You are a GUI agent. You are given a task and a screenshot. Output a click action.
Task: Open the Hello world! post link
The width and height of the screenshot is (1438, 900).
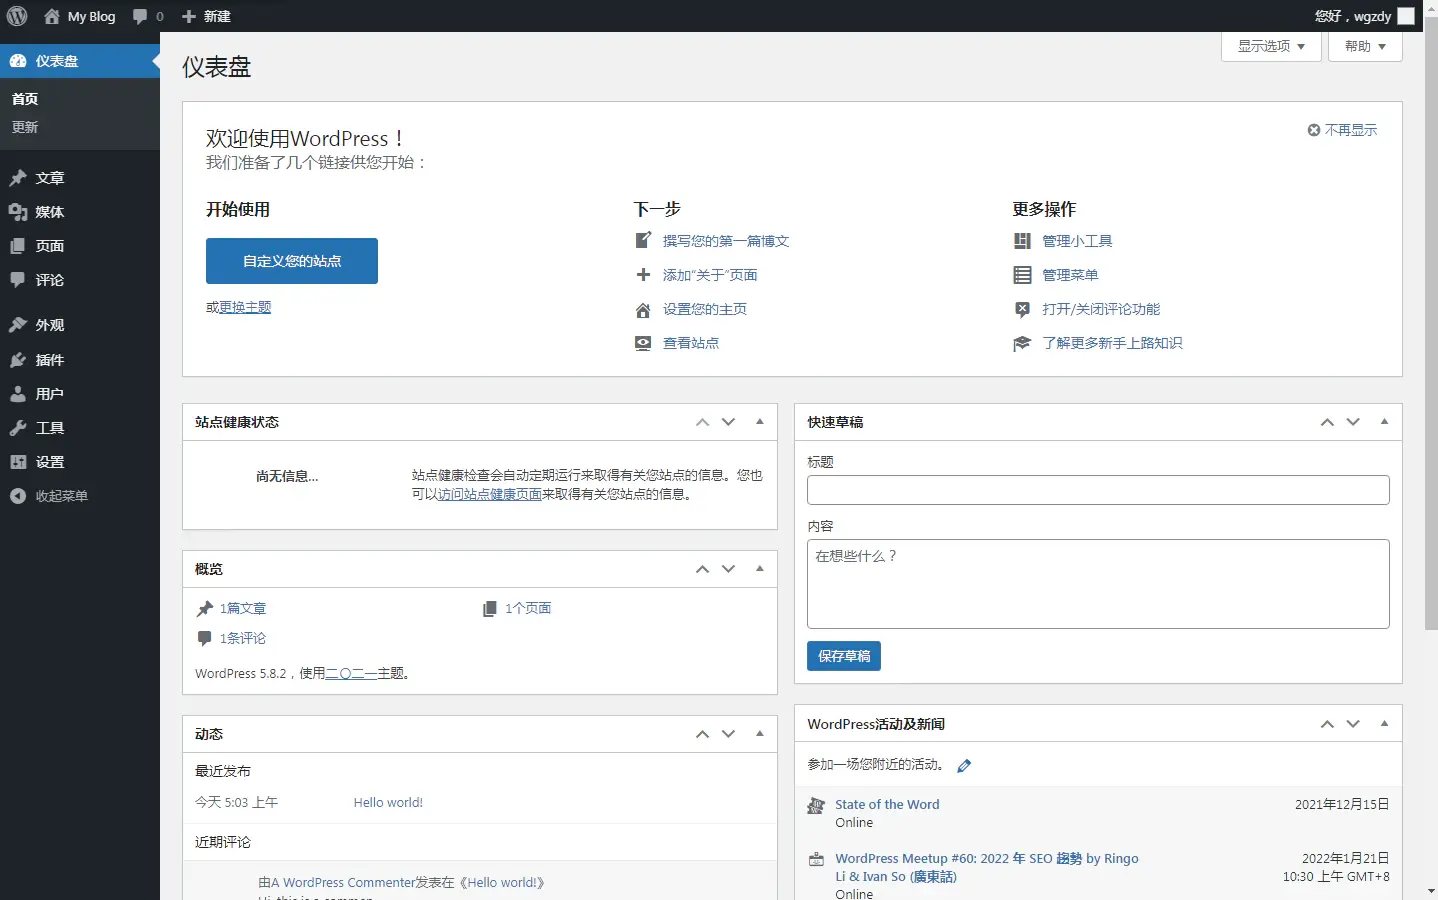click(x=388, y=802)
